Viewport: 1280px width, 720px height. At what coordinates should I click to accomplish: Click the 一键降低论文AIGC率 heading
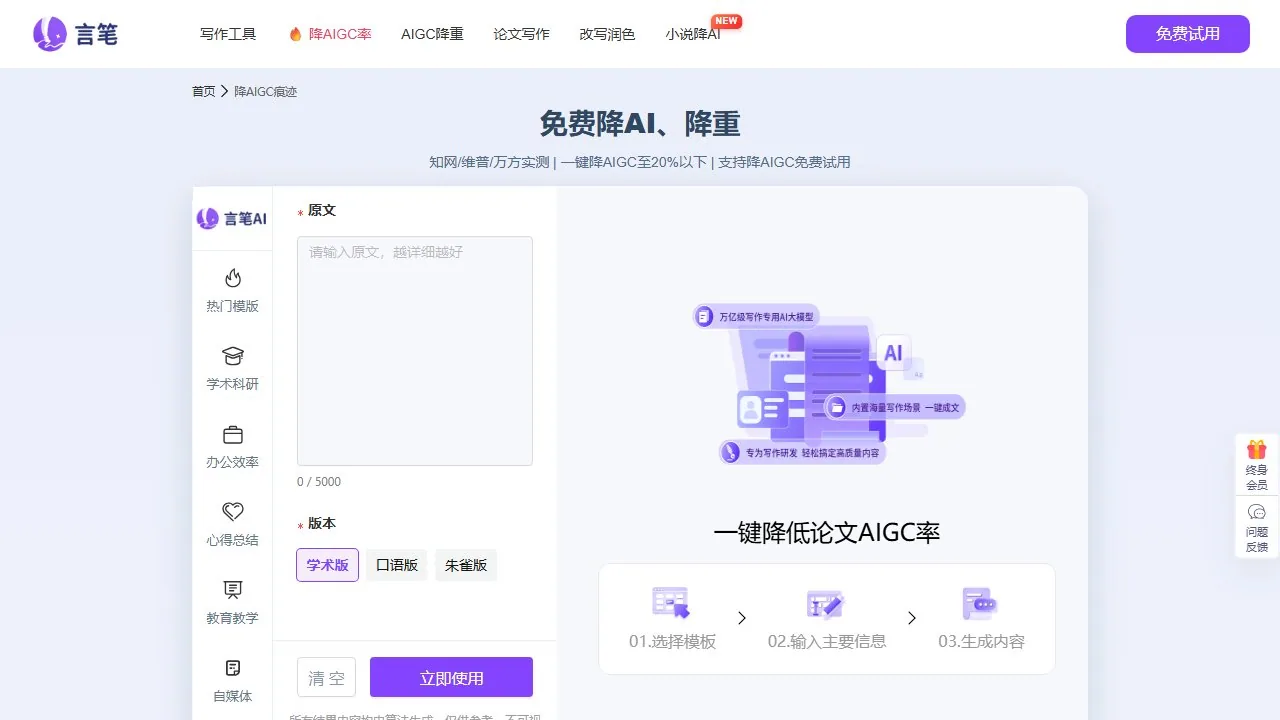827,532
